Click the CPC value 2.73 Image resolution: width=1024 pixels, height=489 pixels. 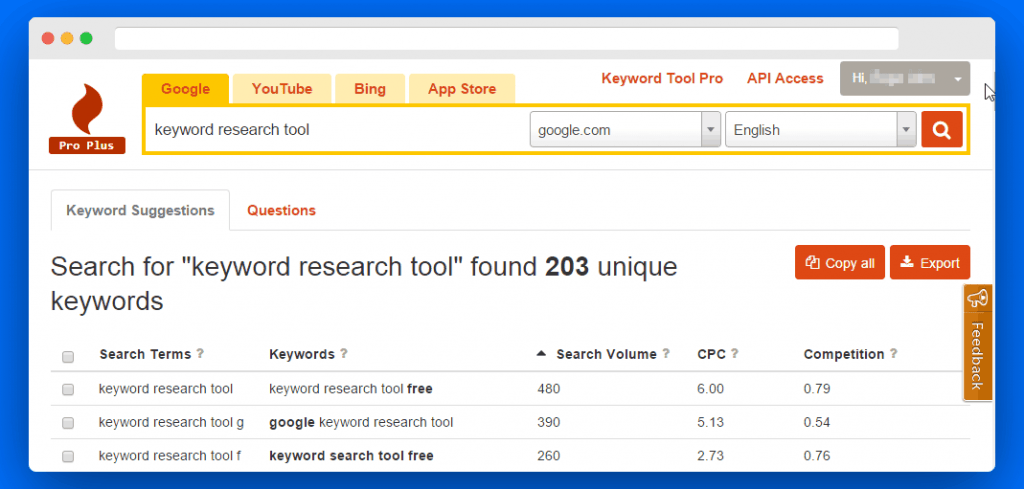[x=711, y=456]
